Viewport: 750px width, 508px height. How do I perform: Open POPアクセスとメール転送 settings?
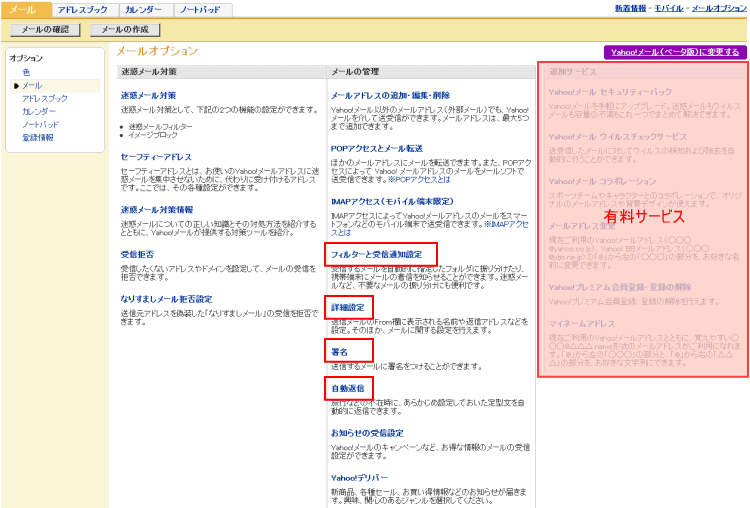point(376,148)
